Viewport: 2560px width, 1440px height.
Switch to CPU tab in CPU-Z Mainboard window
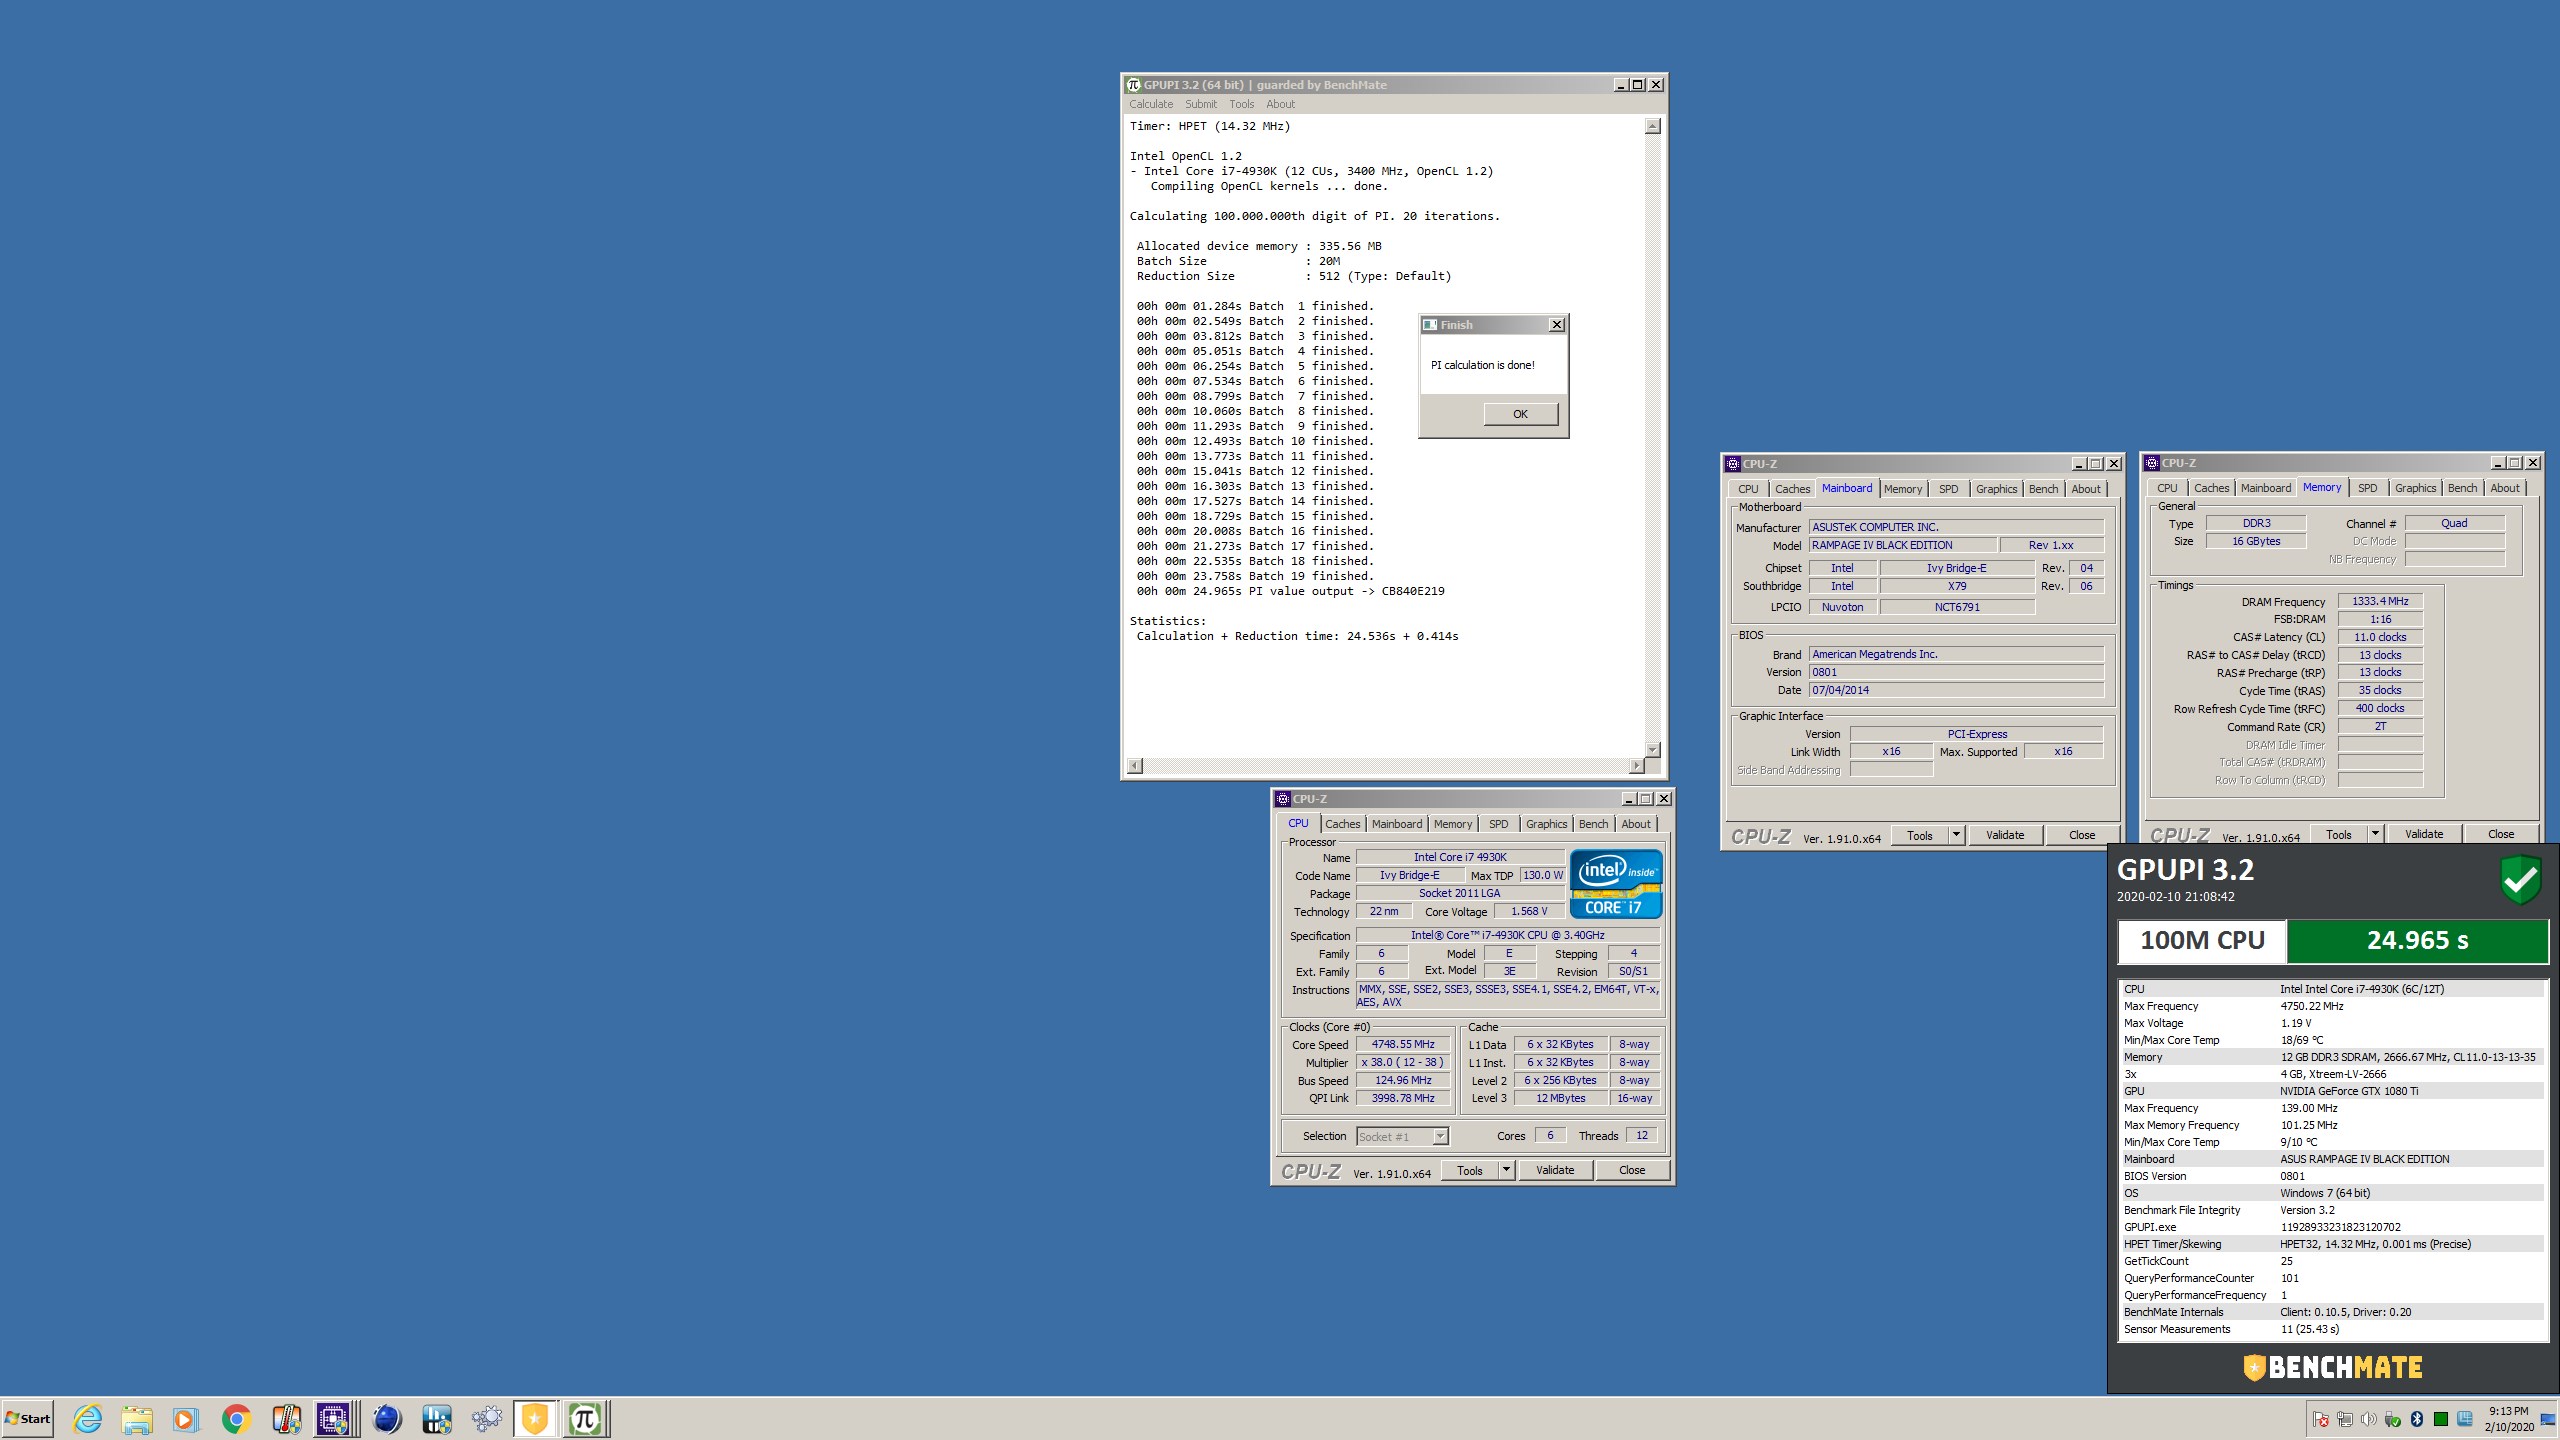point(1748,489)
